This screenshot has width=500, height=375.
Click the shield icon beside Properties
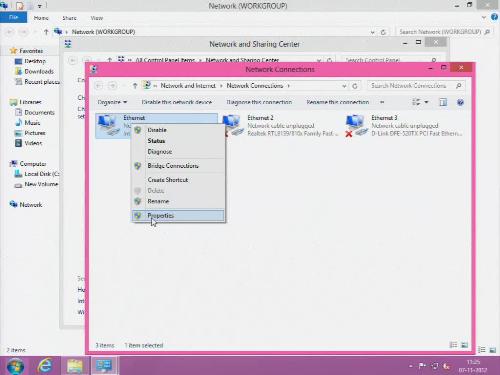coord(138,216)
